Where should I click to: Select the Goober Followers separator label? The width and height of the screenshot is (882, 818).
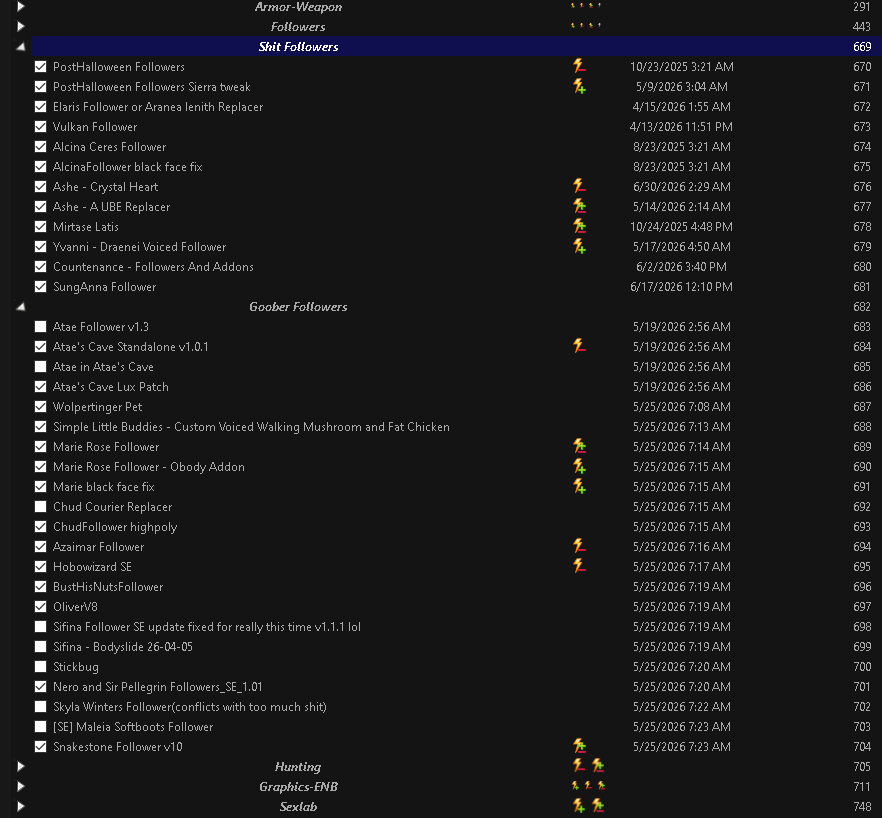coord(298,307)
